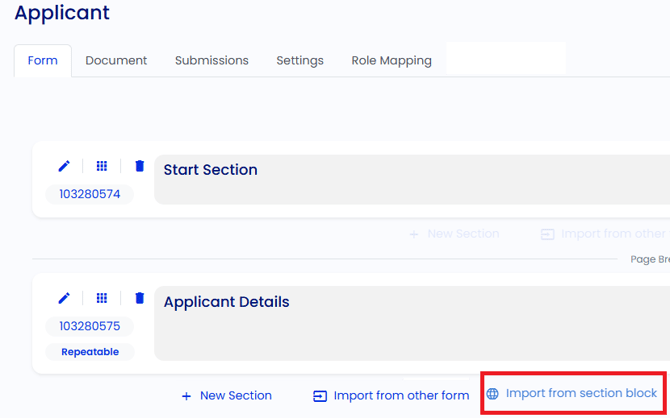Switch to the Form tab
This screenshot has width=670, height=418.
[x=43, y=61]
